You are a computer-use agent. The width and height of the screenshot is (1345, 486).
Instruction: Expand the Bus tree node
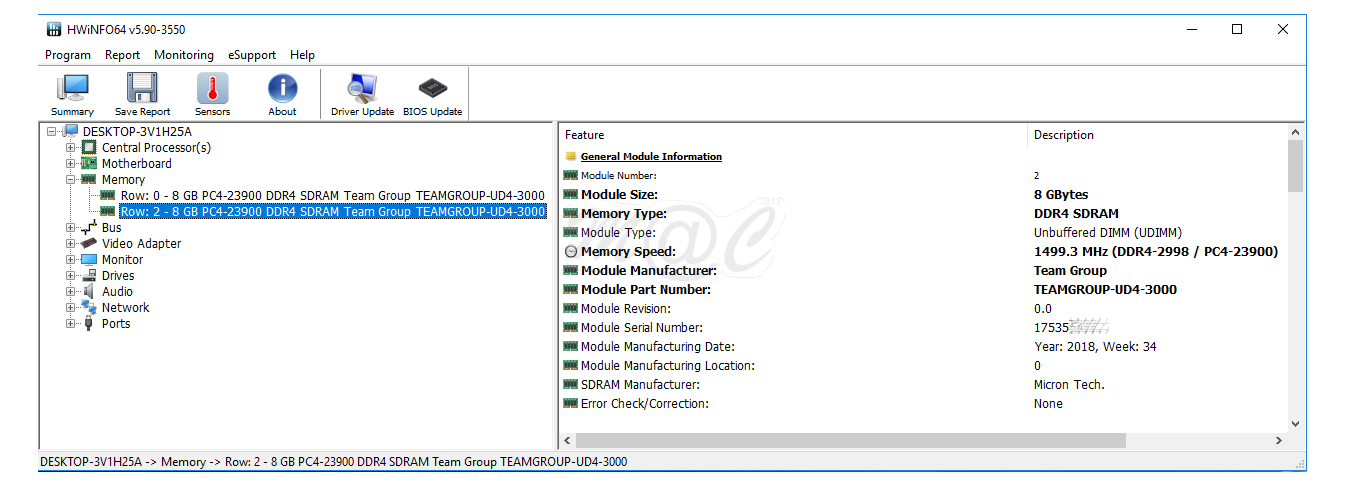click(71, 227)
